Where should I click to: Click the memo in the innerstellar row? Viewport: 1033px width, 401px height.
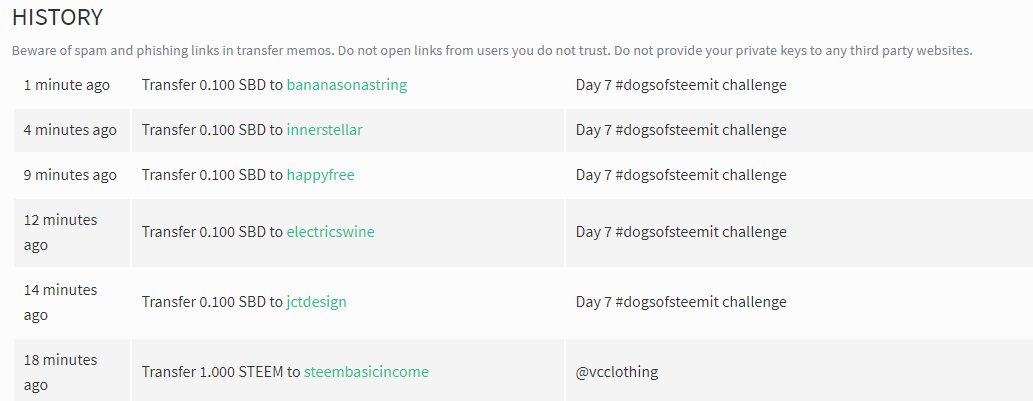coord(681,130)
